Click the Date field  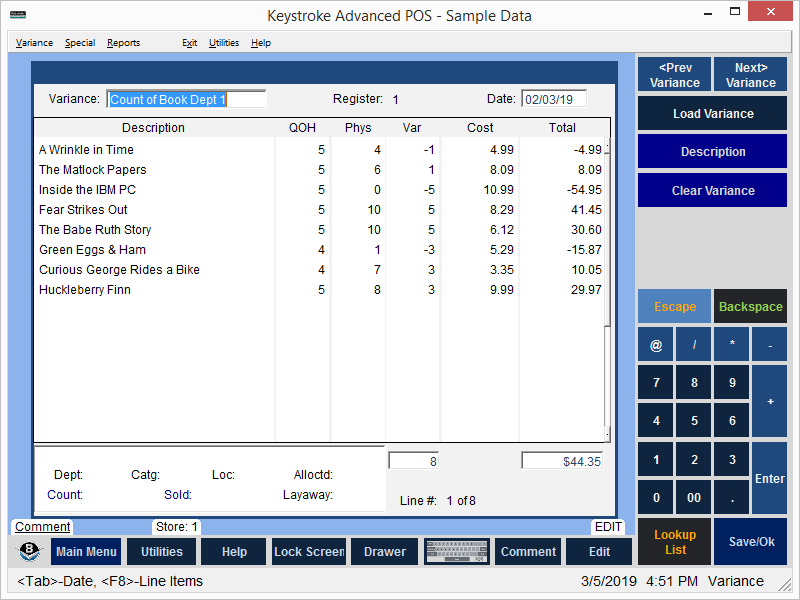click(553, 99)
